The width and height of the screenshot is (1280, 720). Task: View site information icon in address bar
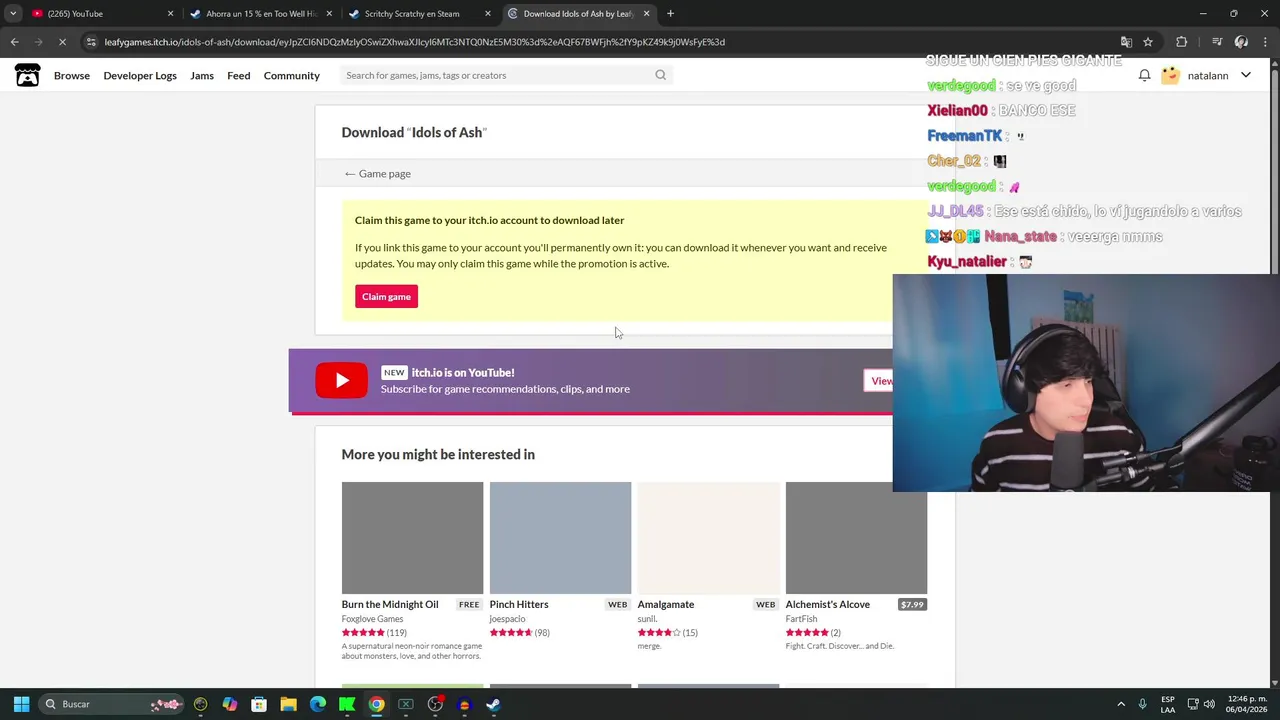[x=91, y=42]
